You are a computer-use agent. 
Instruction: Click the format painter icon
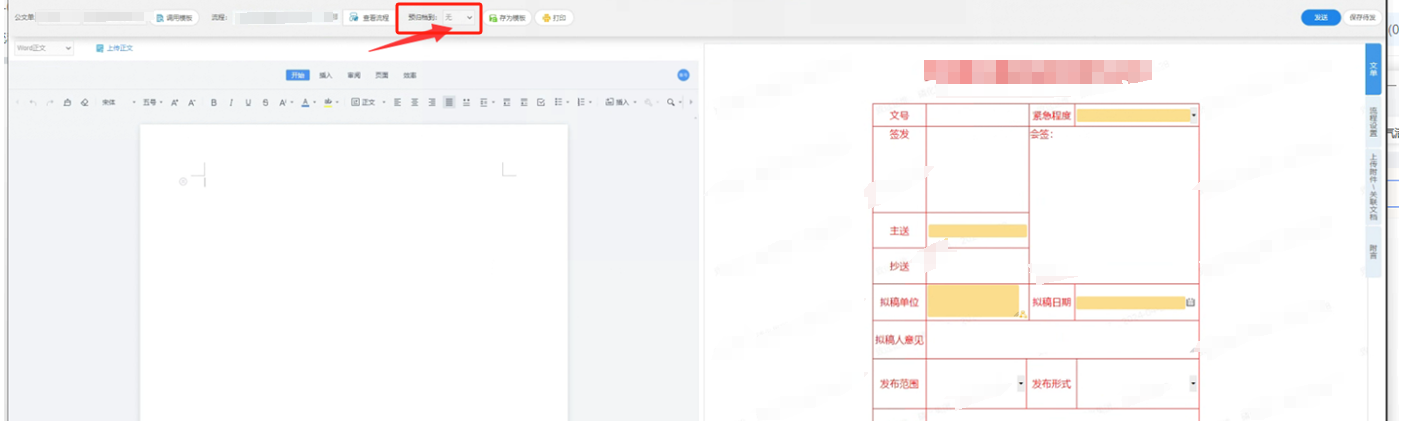coord(67,102)
